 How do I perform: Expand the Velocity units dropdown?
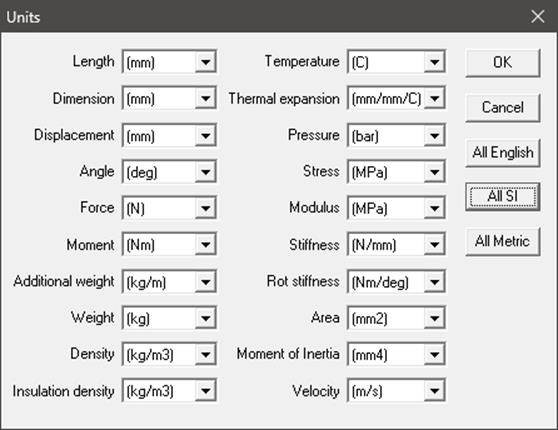(396, 390)
